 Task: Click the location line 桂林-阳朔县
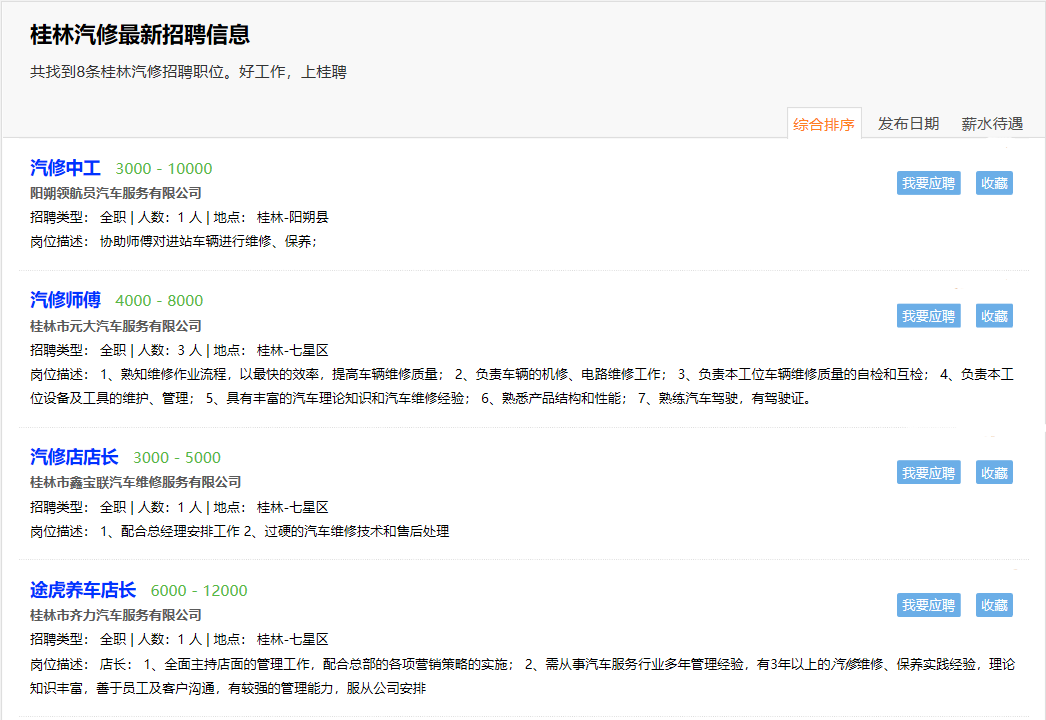292,217
